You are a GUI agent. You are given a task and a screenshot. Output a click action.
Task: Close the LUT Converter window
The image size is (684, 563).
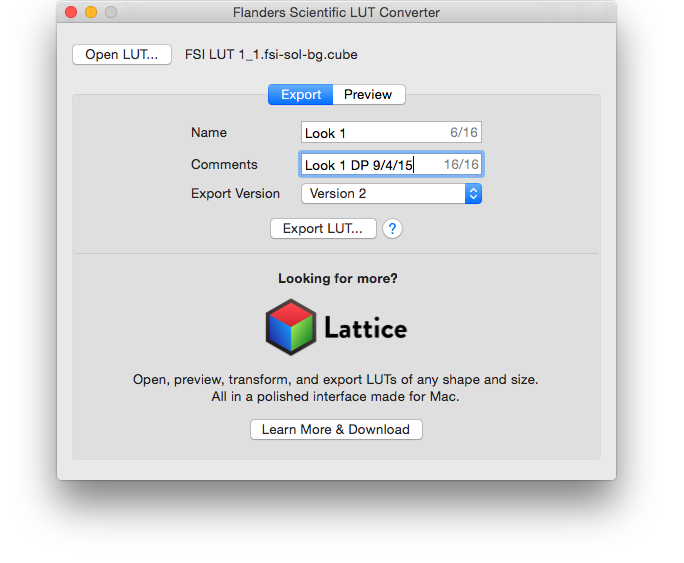71,12
